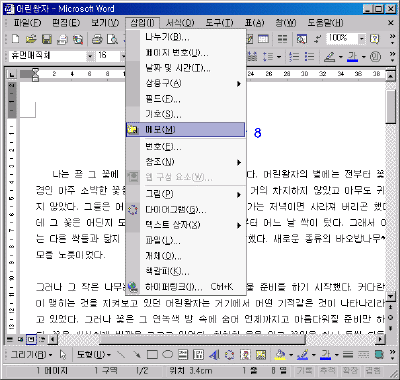The height and width of the screenshot is (380, 400).
Task: Click the vertical scrollbar down arrow
Action: tap(390, 296)
